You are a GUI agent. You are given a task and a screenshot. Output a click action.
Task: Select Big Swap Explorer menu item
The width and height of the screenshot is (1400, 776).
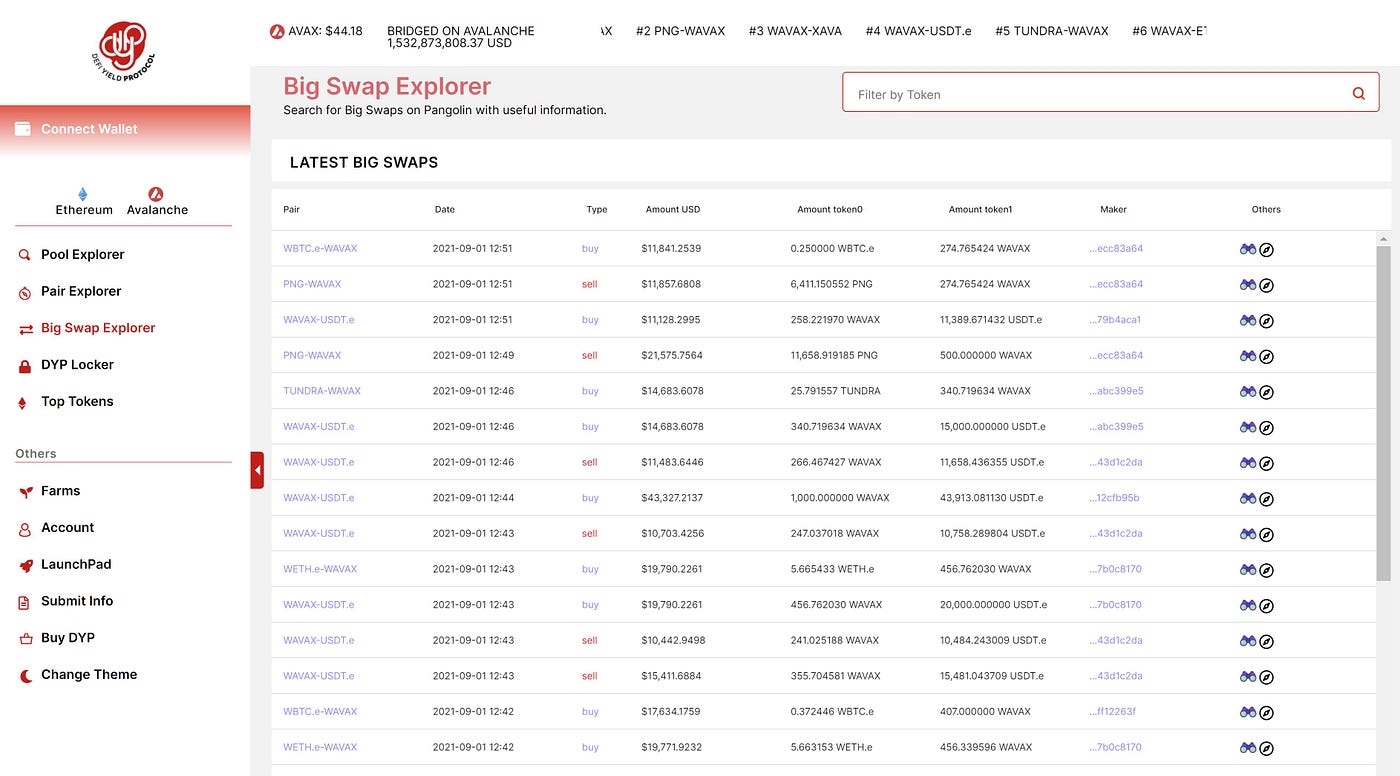(x=98, y=328)
